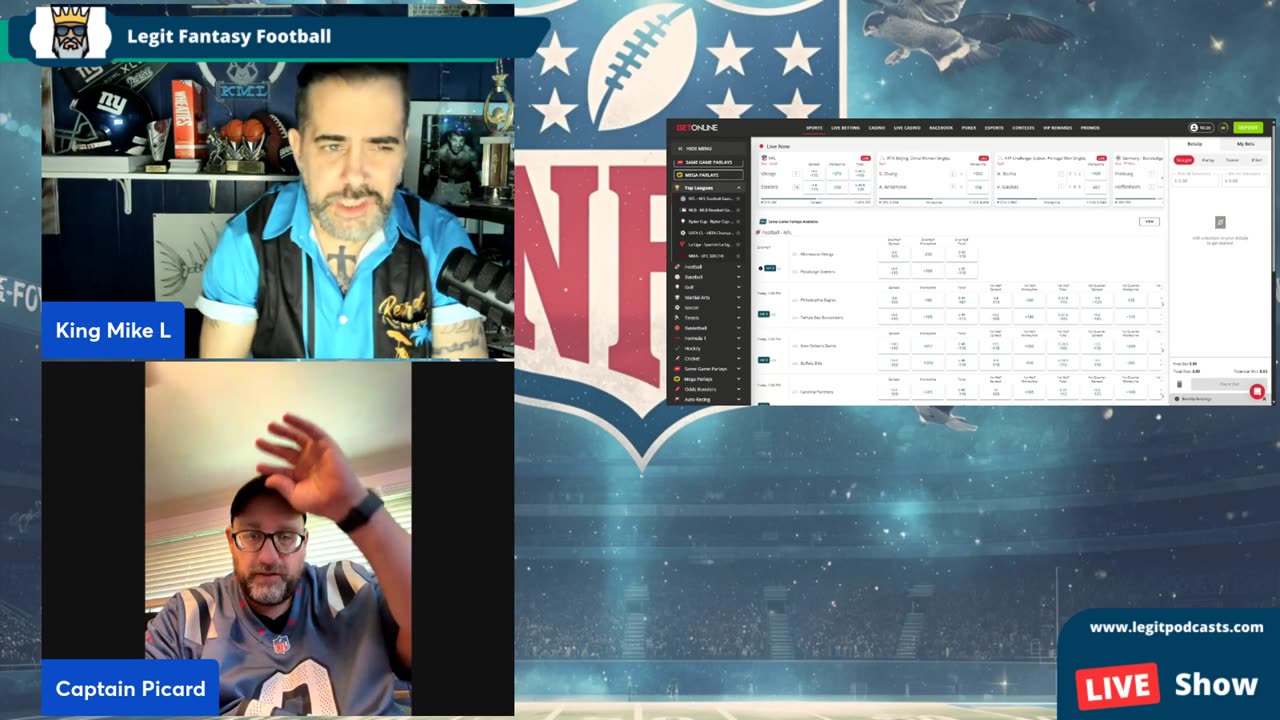1280x720 pixels.
Task: Click S. Zhang player in WTA Beijing card
Action: tap(888, 174)
